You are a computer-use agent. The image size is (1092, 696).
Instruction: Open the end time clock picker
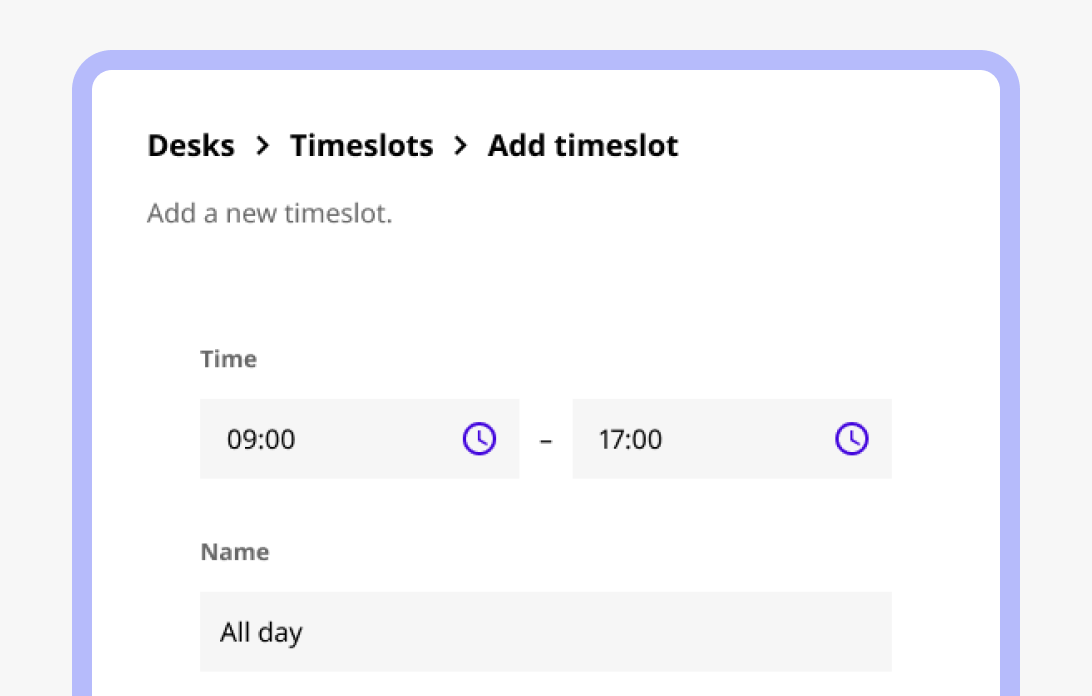852,439
